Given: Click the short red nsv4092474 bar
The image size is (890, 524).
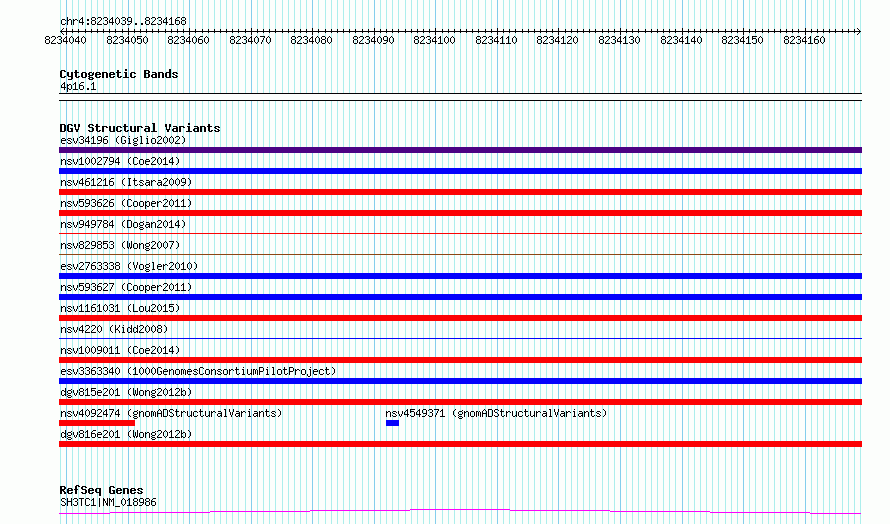Looking at the screenshot, I should click(97, 423).
